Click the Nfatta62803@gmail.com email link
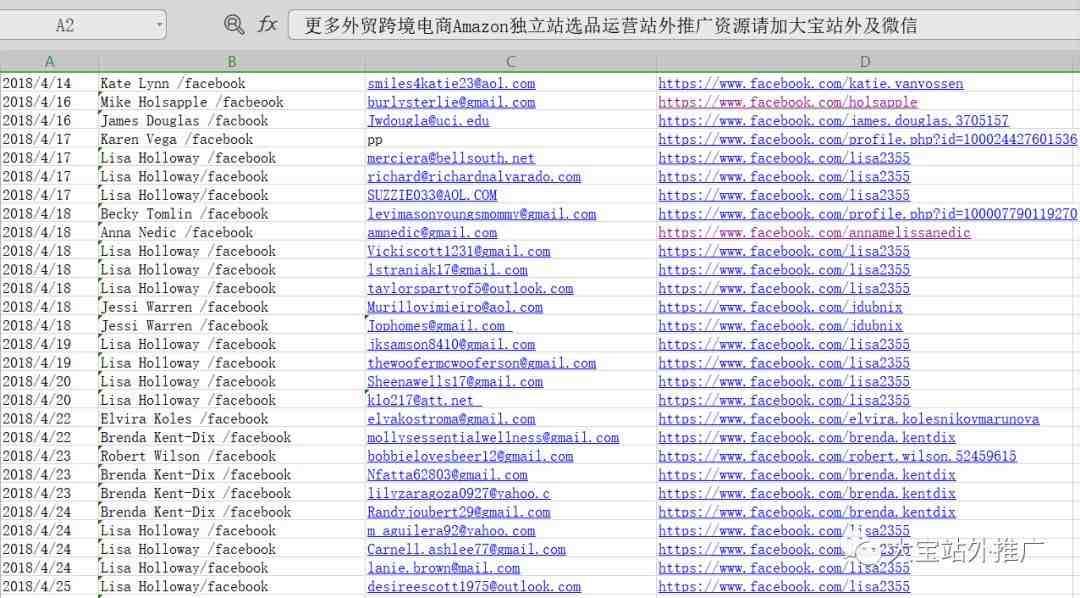Viewport: 1080px width, 598px height. pos(447,474)
